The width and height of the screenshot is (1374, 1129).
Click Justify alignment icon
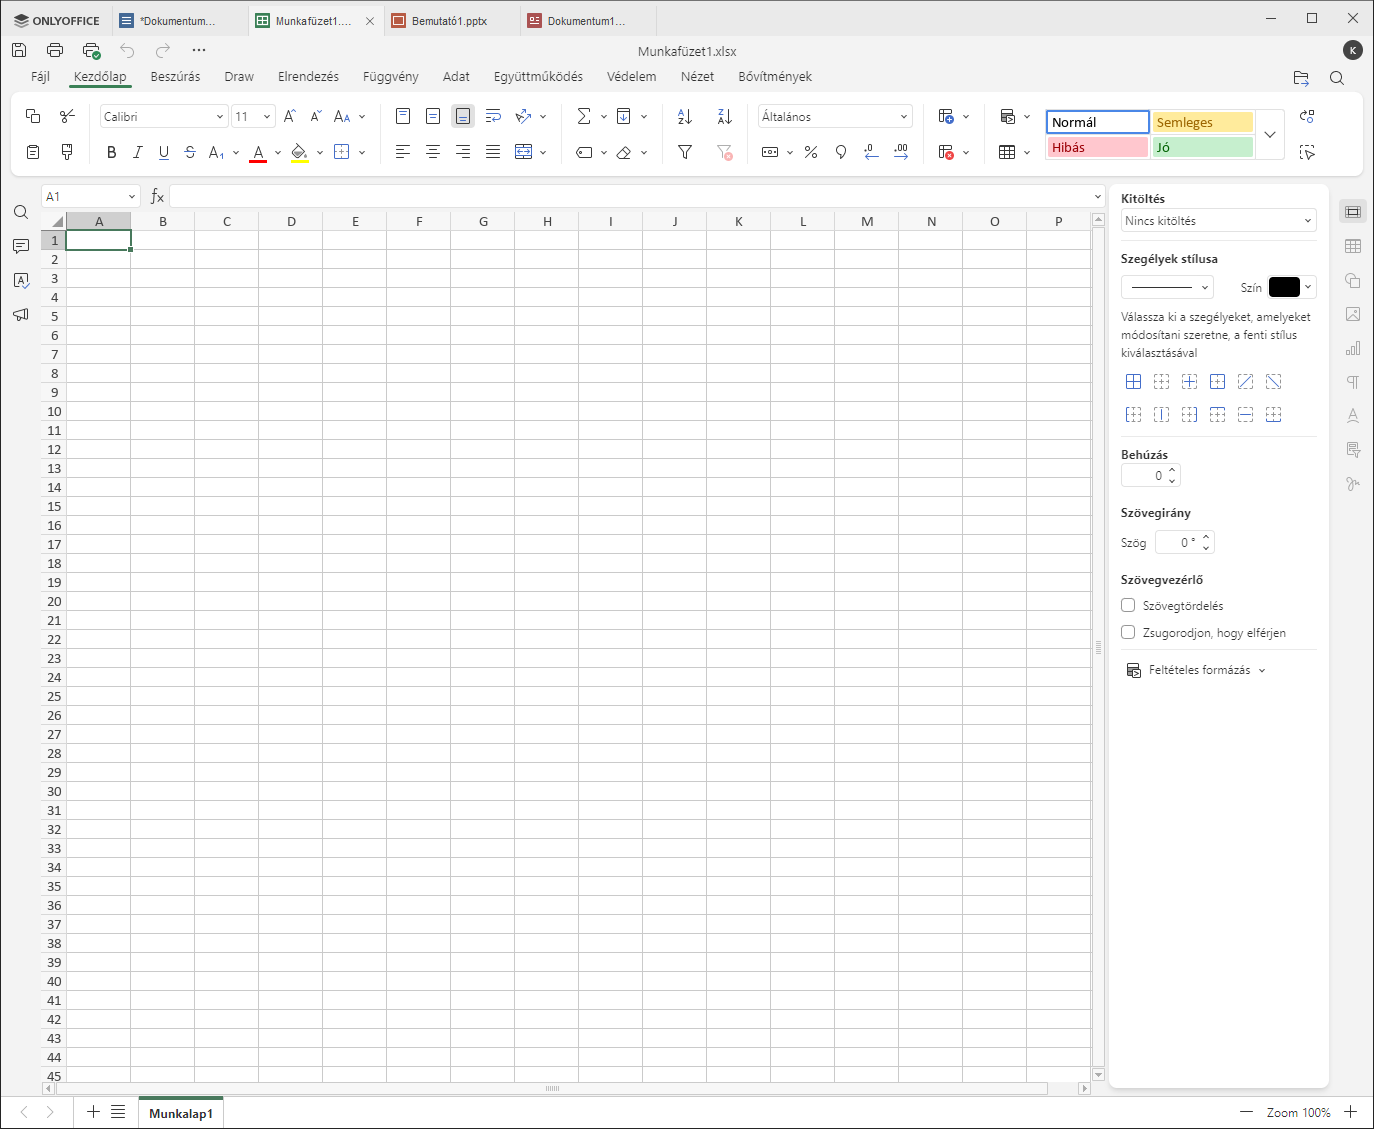click(493, 152)
